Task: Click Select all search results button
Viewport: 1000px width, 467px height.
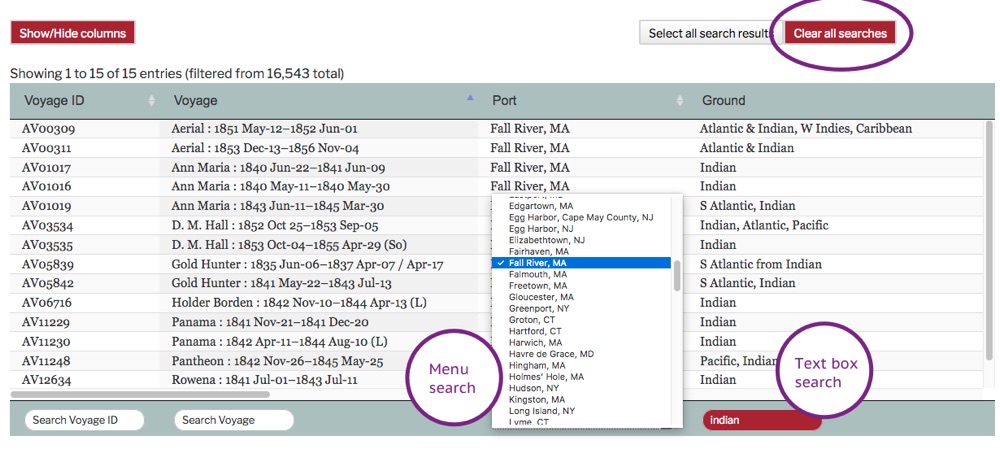Action: coord(708,33)
